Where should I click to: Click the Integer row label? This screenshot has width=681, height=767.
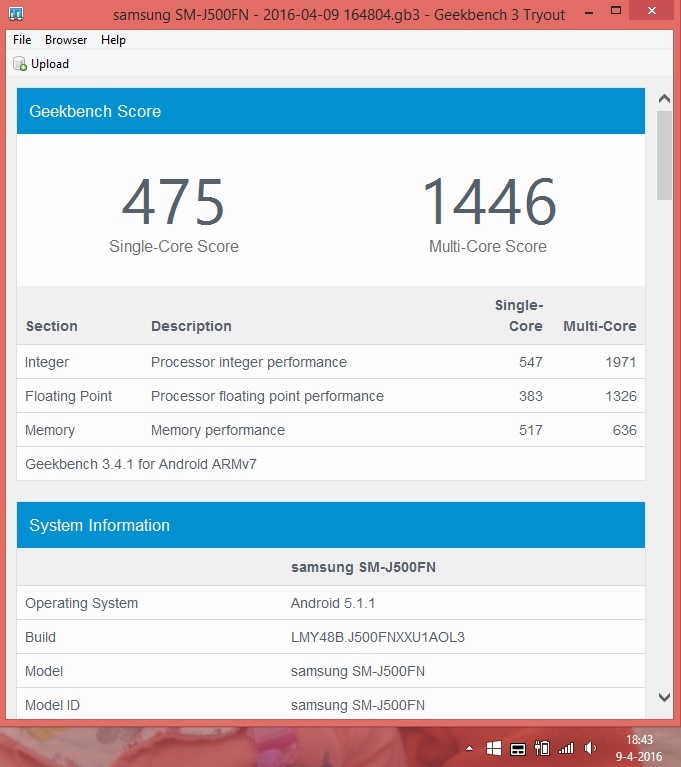click(47, 362)
